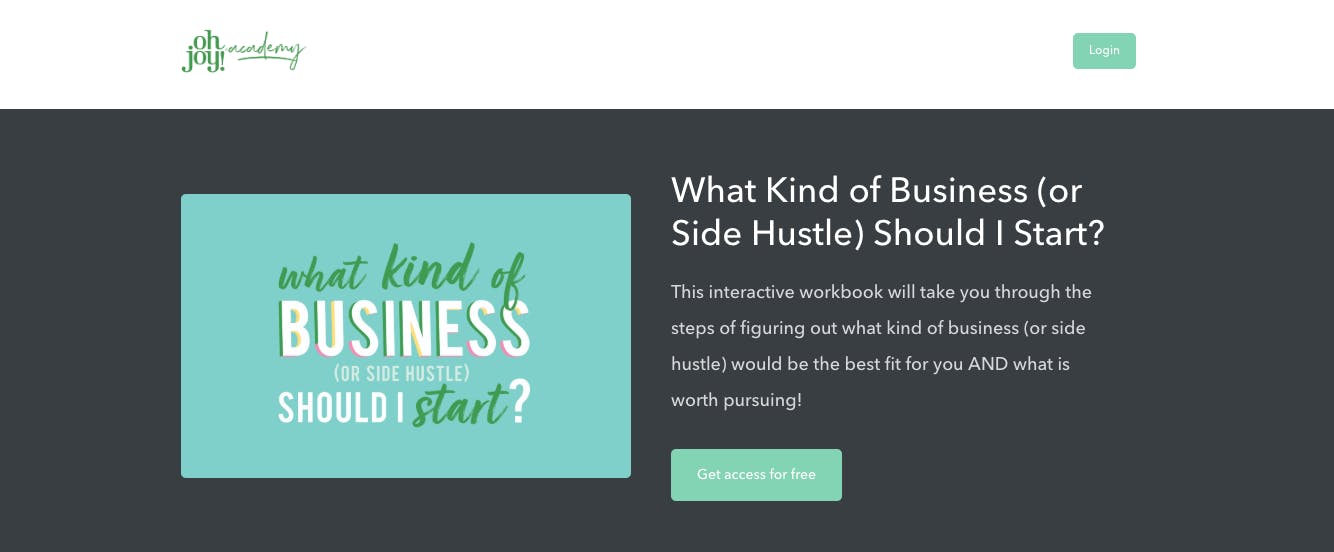The height and width of the screenshot is (552, 1334).
Task: Click the second heading line "Side Hustle) Should I Start?"
Action: (888, 233)
